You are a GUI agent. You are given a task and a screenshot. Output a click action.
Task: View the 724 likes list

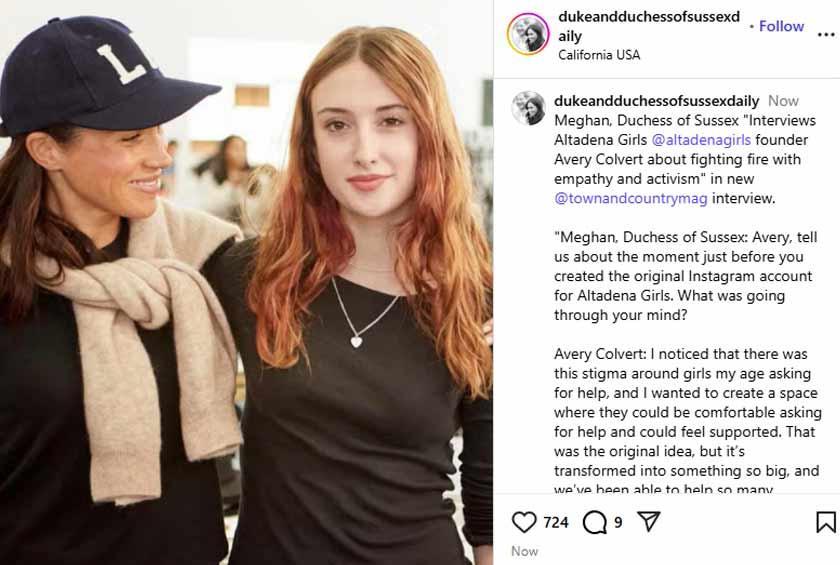tap(556, 522)
